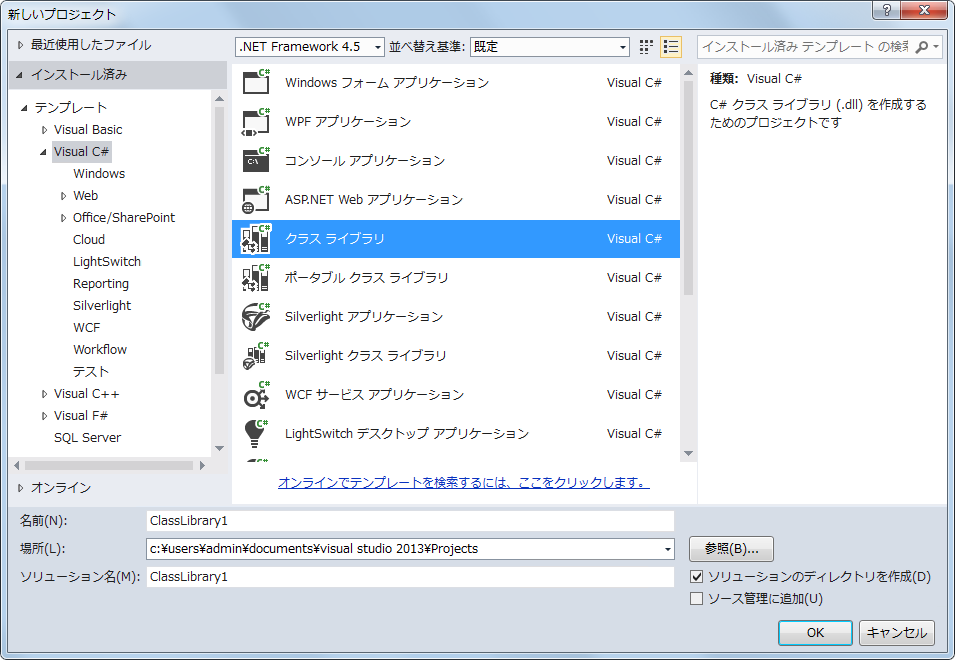Select LightSwitch デスクトップ アプリケーション row text
The width and height of the screenshot is (955, 660).
[407, 433]
